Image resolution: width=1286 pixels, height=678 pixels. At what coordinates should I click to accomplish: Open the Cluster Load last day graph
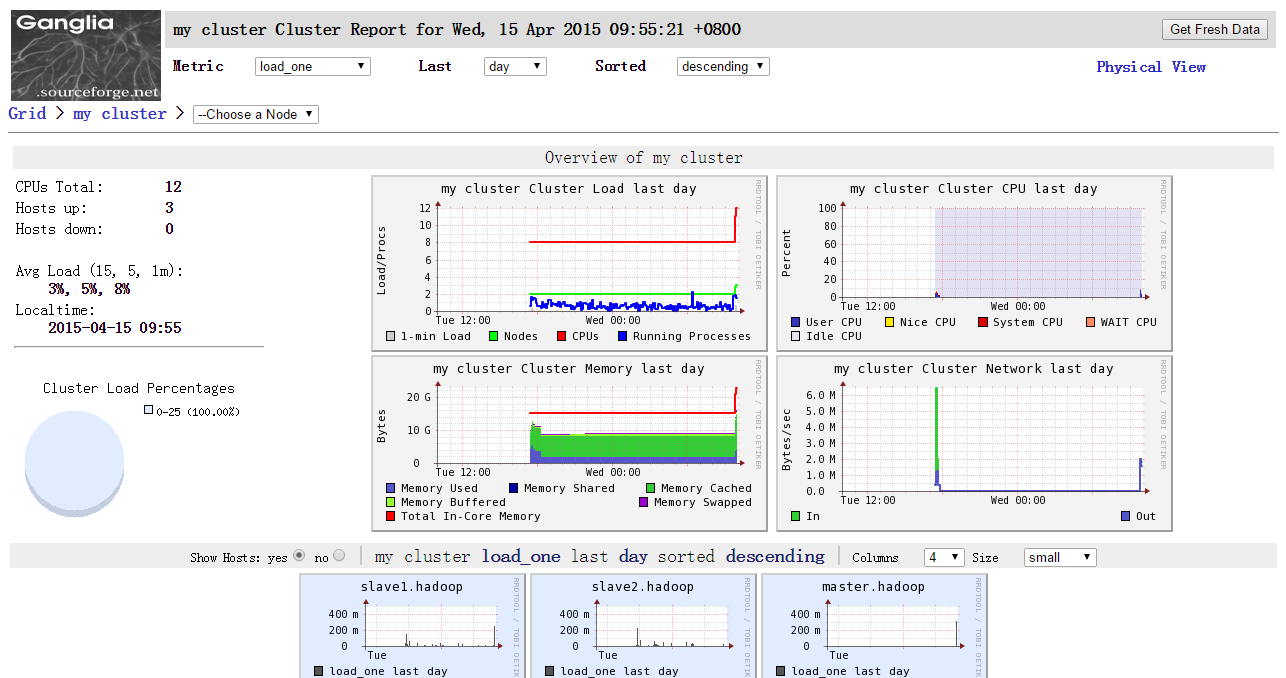[569, 264]
